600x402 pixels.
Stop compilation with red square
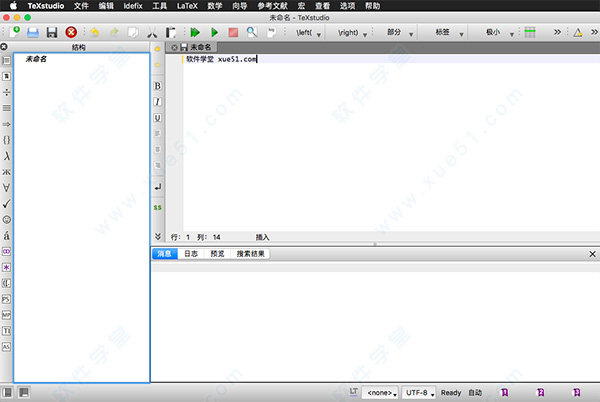pyautogui.click(x=233, y=33)
